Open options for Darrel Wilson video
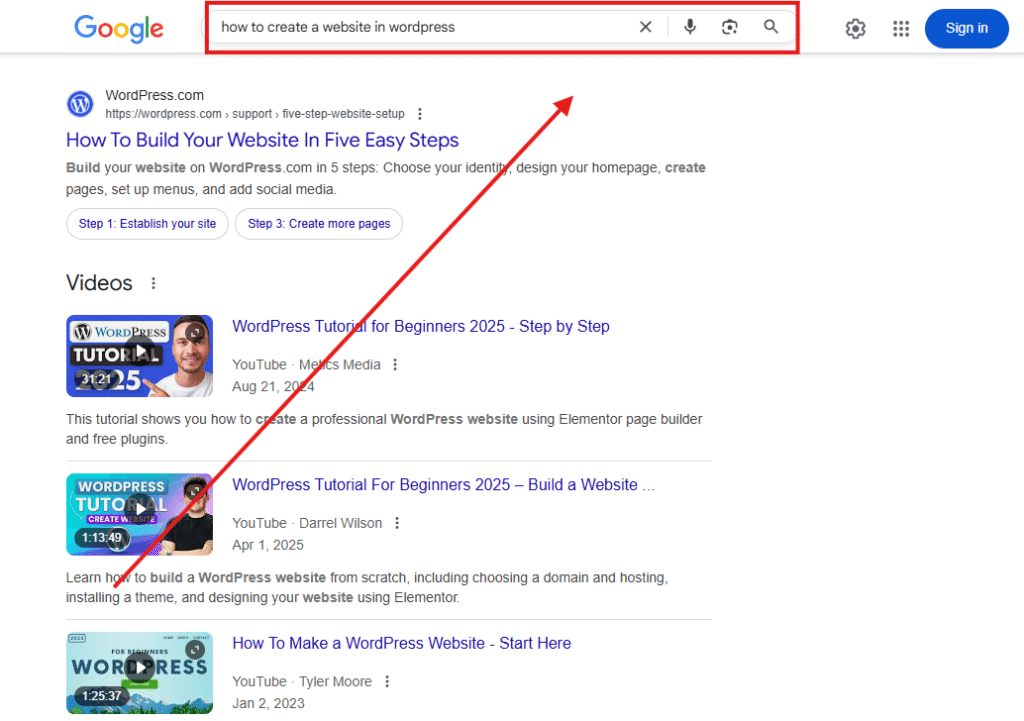The height and width of the screenshot is (721, 1024). pos(397,523)
